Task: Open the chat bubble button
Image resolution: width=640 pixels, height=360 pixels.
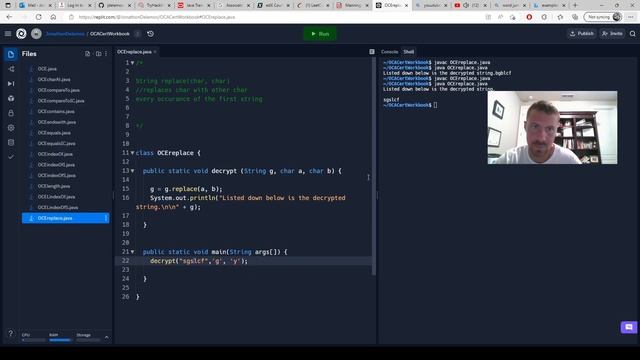Action: [x=629, y=327]
